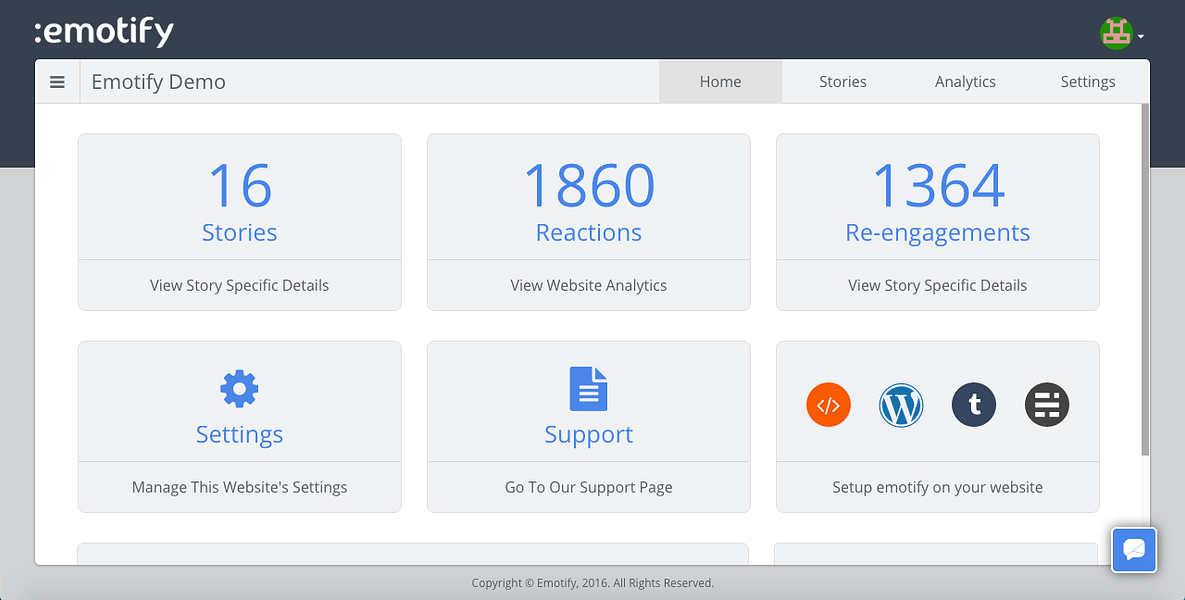Click the Settings gear icon
This screenshot has height=600, width=1185.
[x=240, y=389]
